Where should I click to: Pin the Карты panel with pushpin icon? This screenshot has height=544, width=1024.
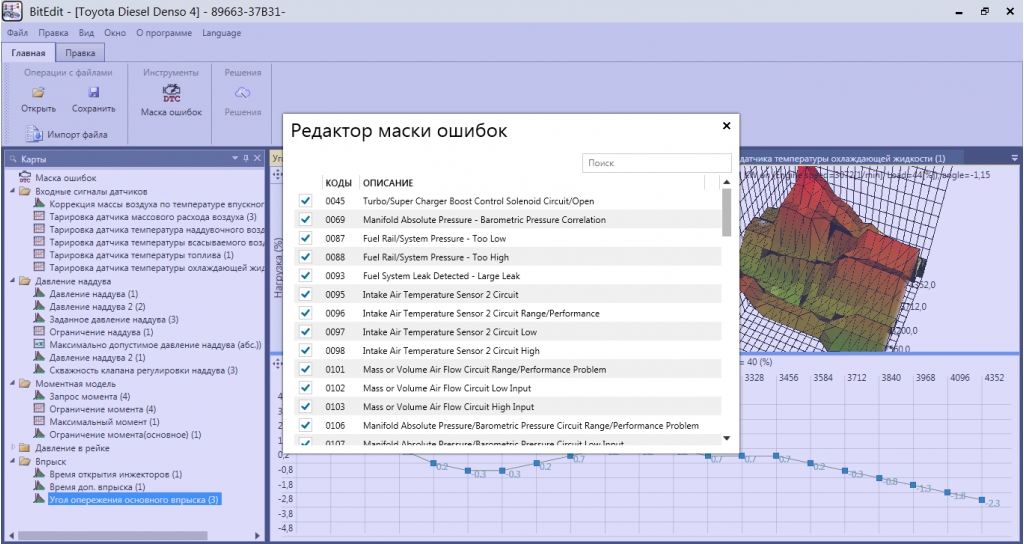click(246, 159)
